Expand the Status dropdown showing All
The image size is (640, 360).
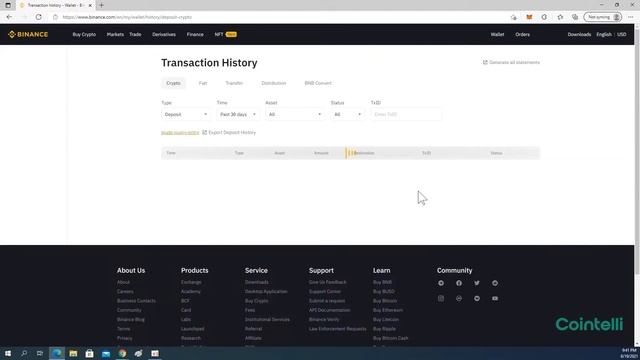pos(347,114)
